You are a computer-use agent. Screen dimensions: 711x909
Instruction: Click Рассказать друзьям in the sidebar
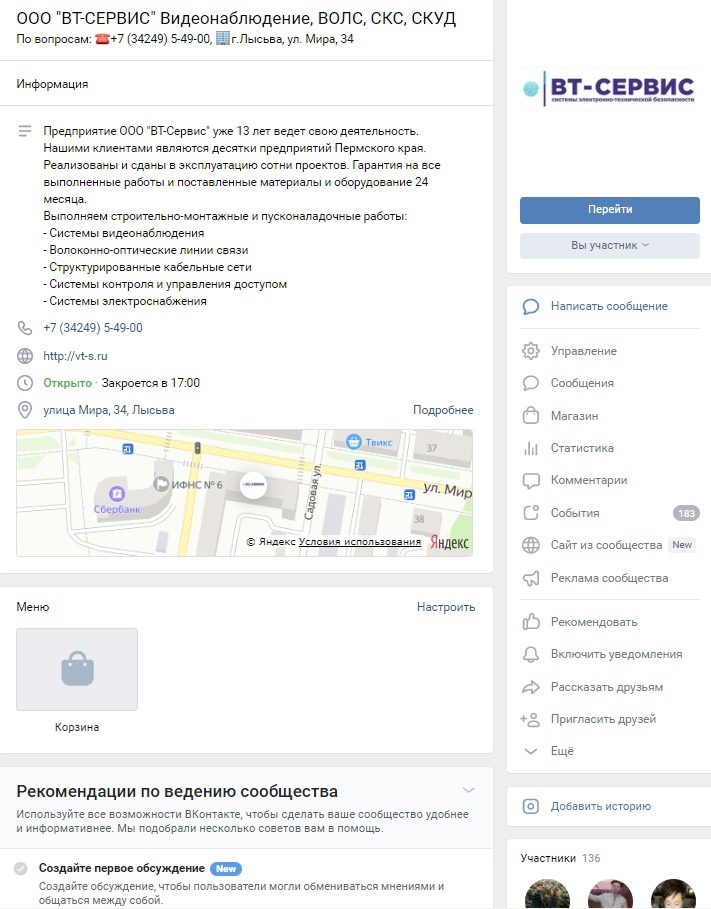pos(607,687)
